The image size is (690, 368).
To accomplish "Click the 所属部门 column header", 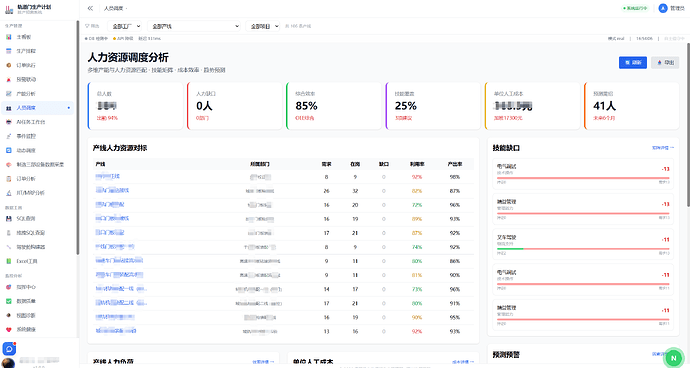I will coord(260,164).
